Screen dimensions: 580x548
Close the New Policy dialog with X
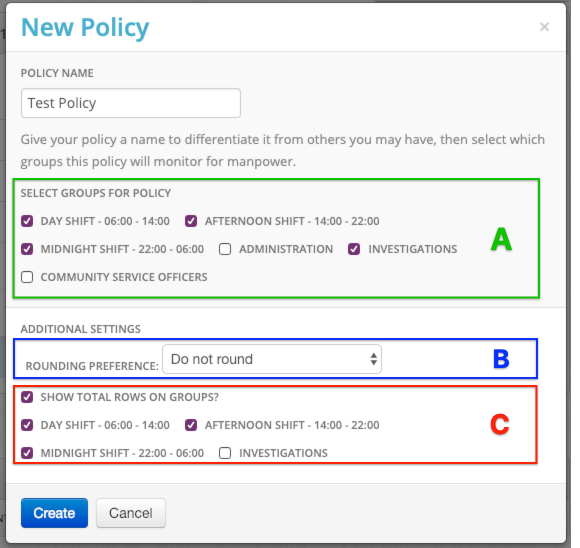(544, 27)
